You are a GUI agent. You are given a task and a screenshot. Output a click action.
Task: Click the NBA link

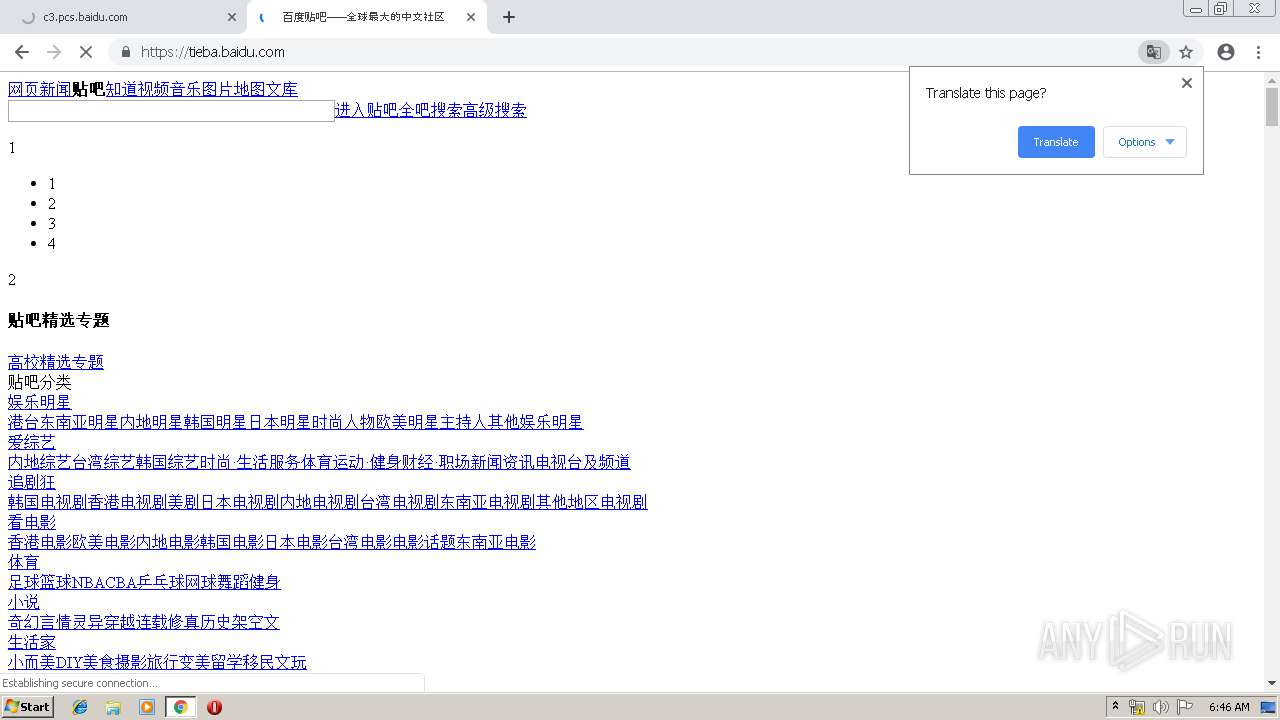(x=88, y=582)
